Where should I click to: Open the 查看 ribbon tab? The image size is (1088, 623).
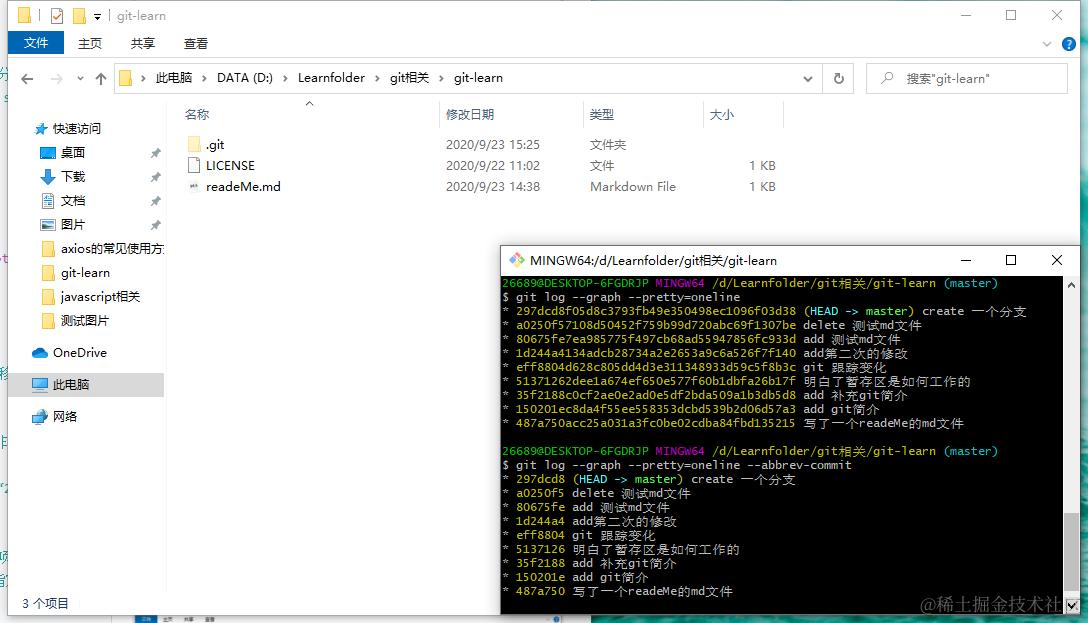(x=196, y=44)
